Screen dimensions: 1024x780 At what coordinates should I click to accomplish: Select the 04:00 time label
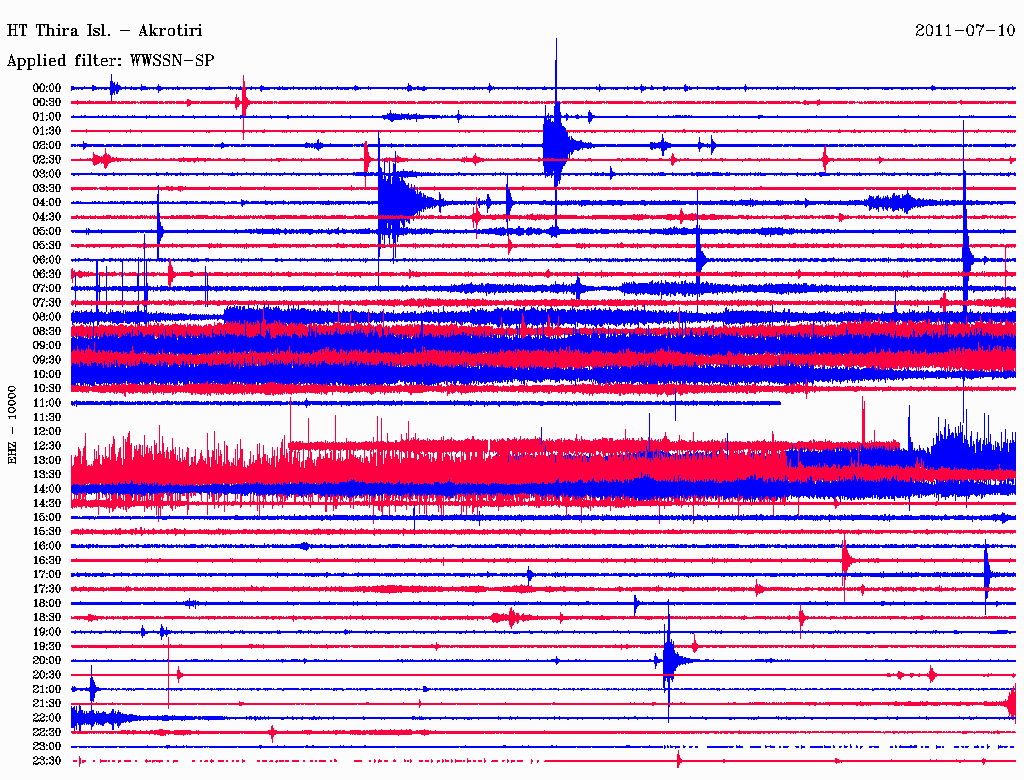tap(47, 203)
